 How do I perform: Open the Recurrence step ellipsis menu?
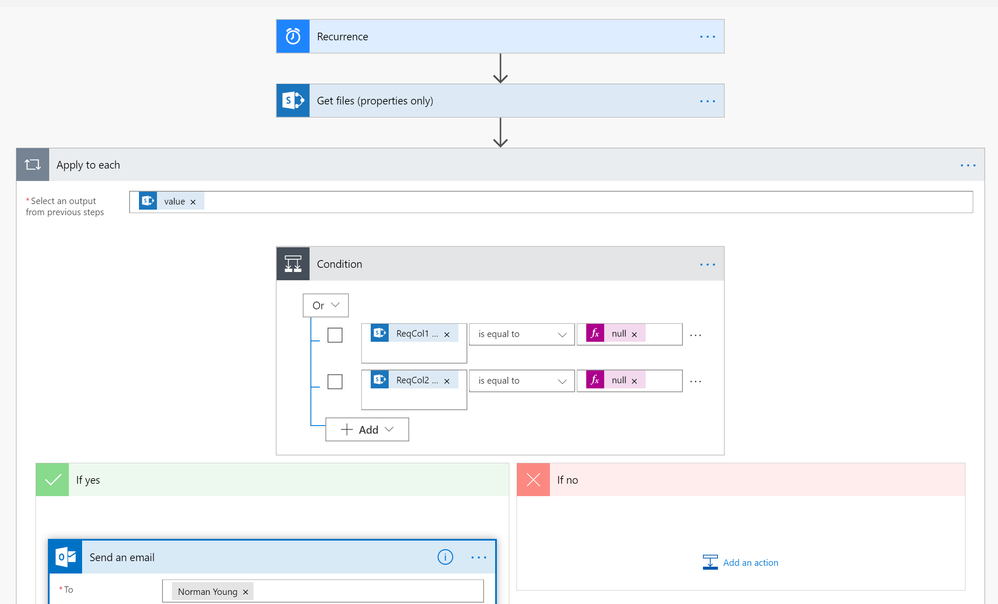coord(707,37)
